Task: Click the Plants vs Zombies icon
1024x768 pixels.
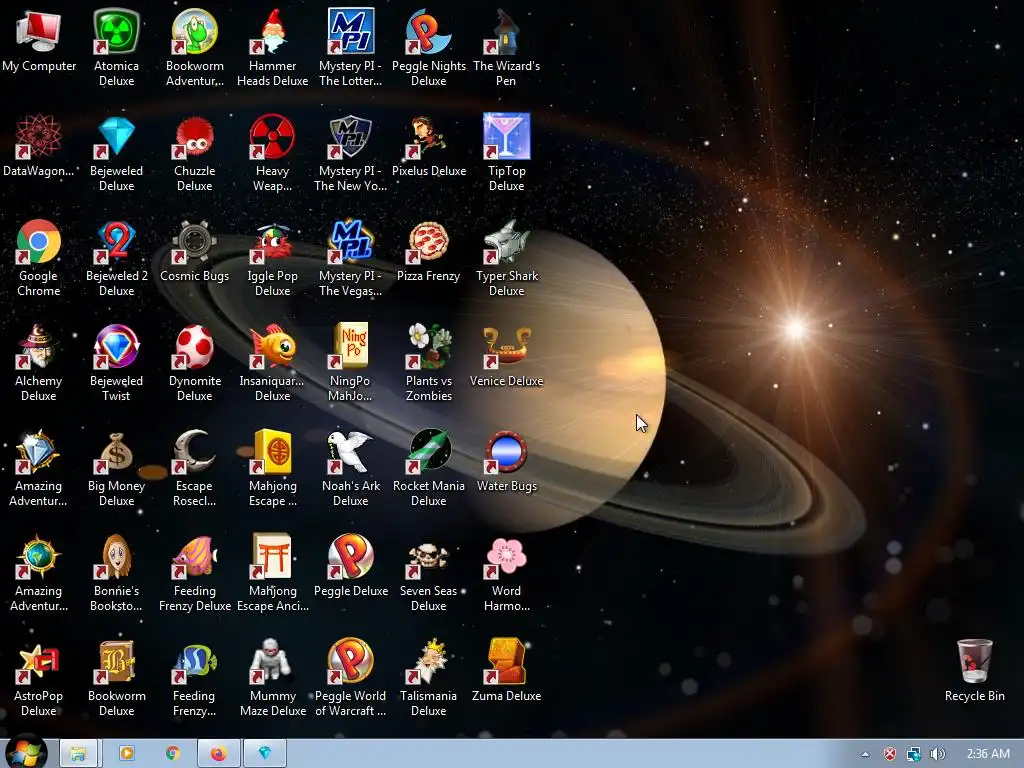Action: tap(428, 347)
